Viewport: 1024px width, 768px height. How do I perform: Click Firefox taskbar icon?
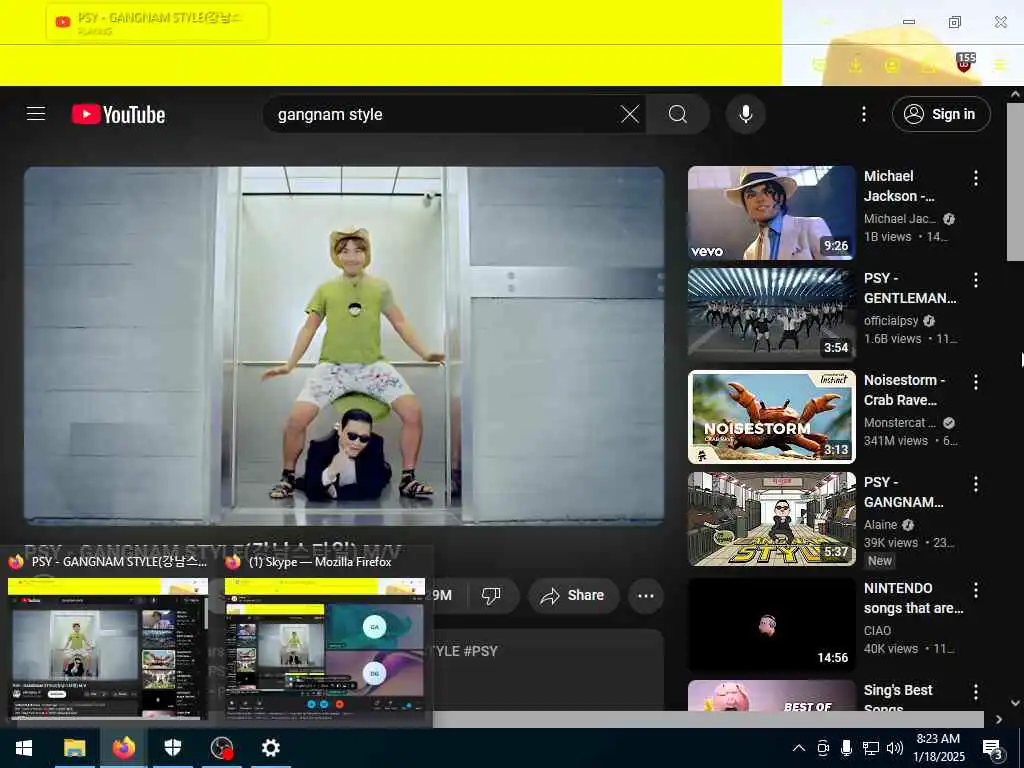(x=123, y=748)
